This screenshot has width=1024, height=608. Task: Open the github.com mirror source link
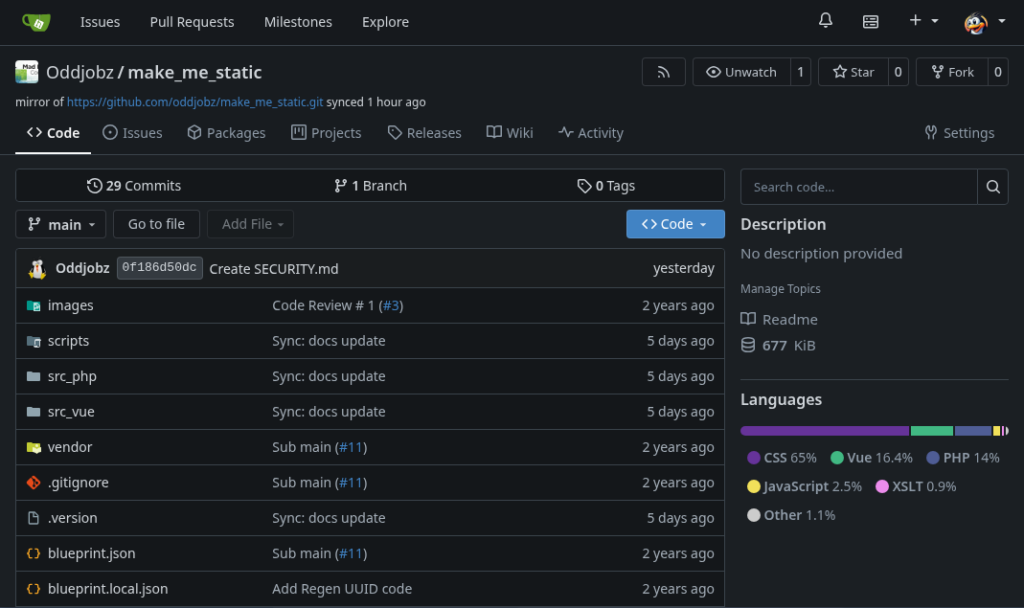(194, 102)
